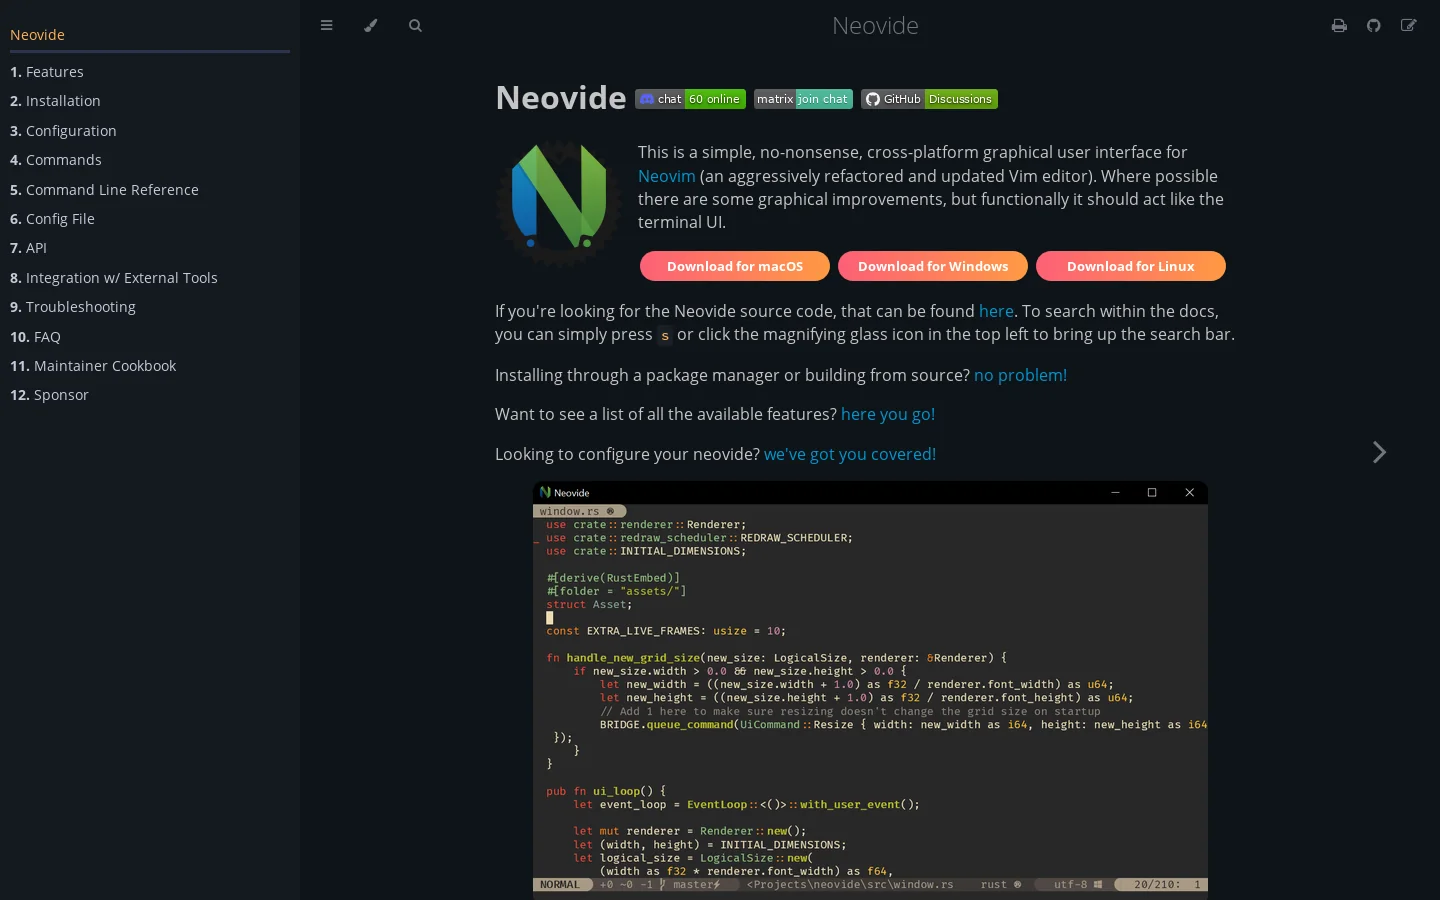Click the Neovide page heading
Viewport: 1440px width, 900px height.
(x=561, y=97)
